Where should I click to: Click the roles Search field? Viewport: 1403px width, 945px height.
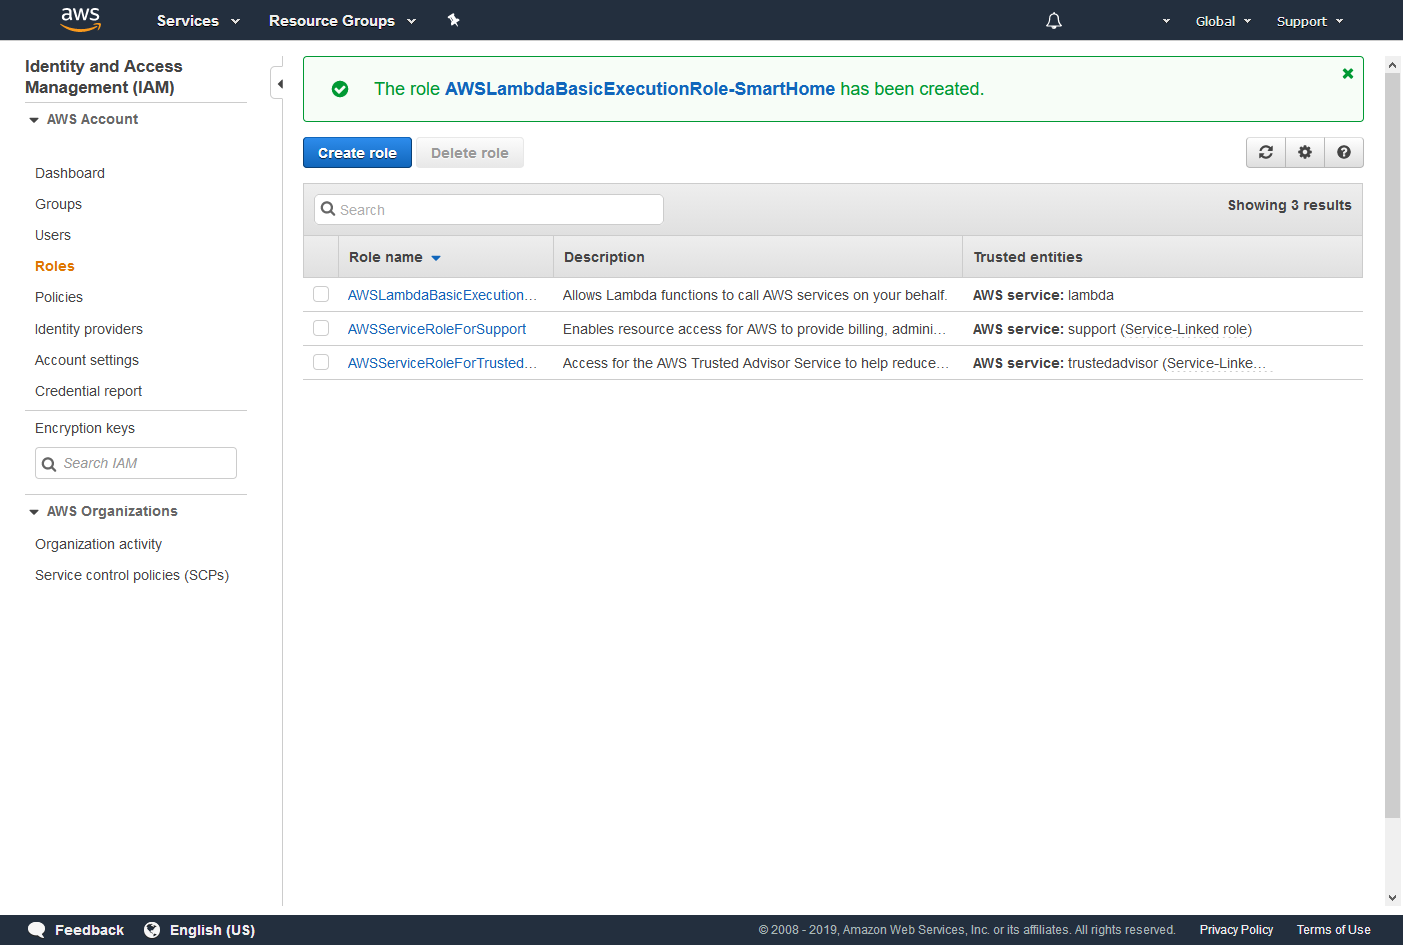pyautogui.click(x=489, y=209)
